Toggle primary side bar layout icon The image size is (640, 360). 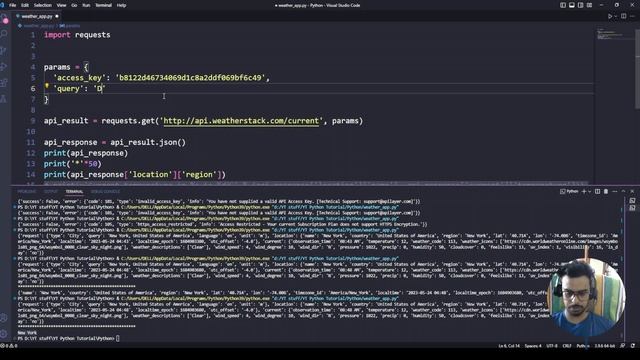click(x=563, y=5)
